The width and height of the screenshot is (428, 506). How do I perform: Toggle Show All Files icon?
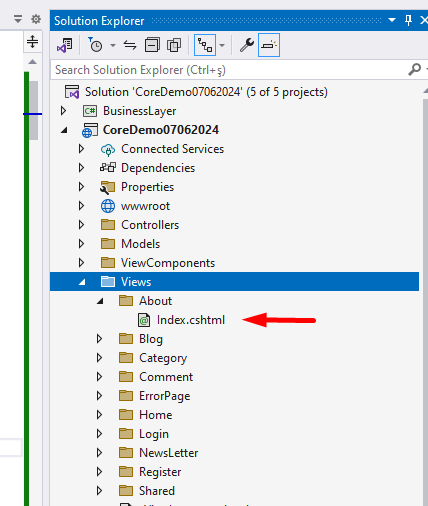tap(174, 45)
